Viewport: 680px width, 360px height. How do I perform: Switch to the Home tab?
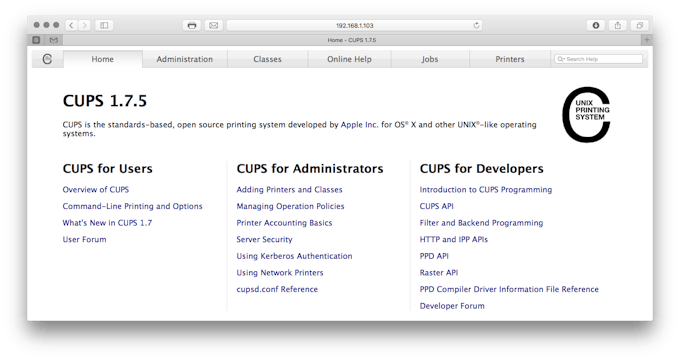coord(102,59)
